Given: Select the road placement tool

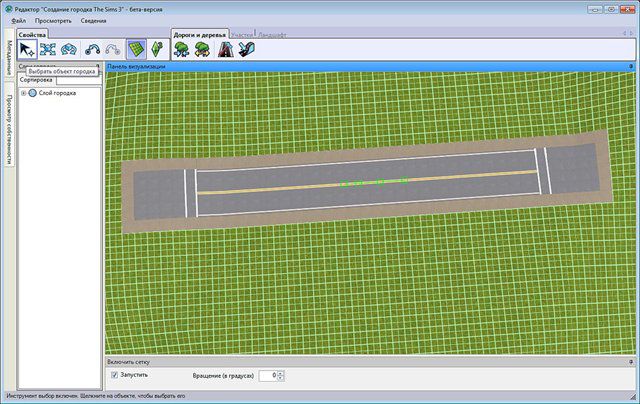Looking at the screenshot, I should (225, 49).
